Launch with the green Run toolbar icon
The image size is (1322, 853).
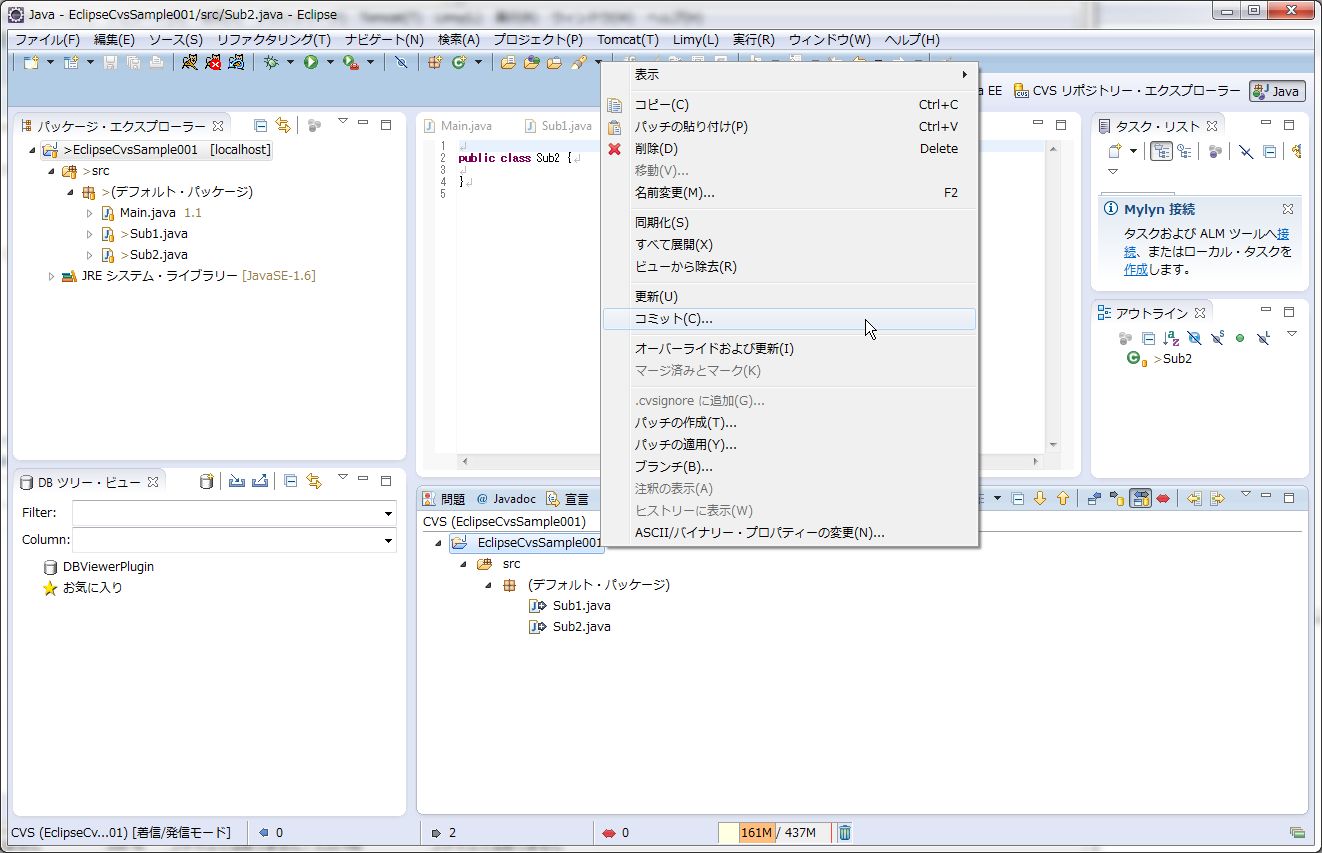pos(311,62)
